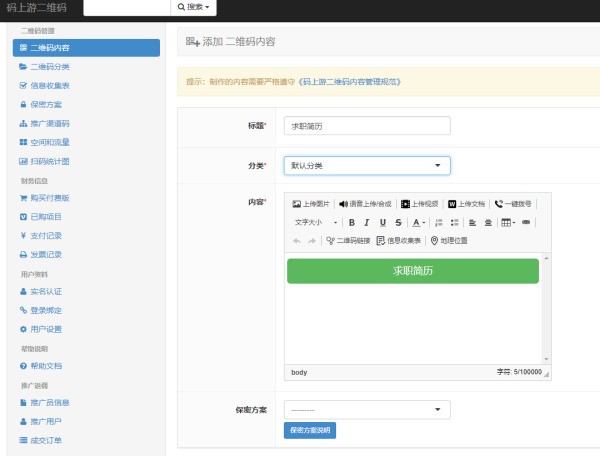Click the title (标题) input field
Image resolution: width=600 pixels, height=456 pixels.
[367, 126]
